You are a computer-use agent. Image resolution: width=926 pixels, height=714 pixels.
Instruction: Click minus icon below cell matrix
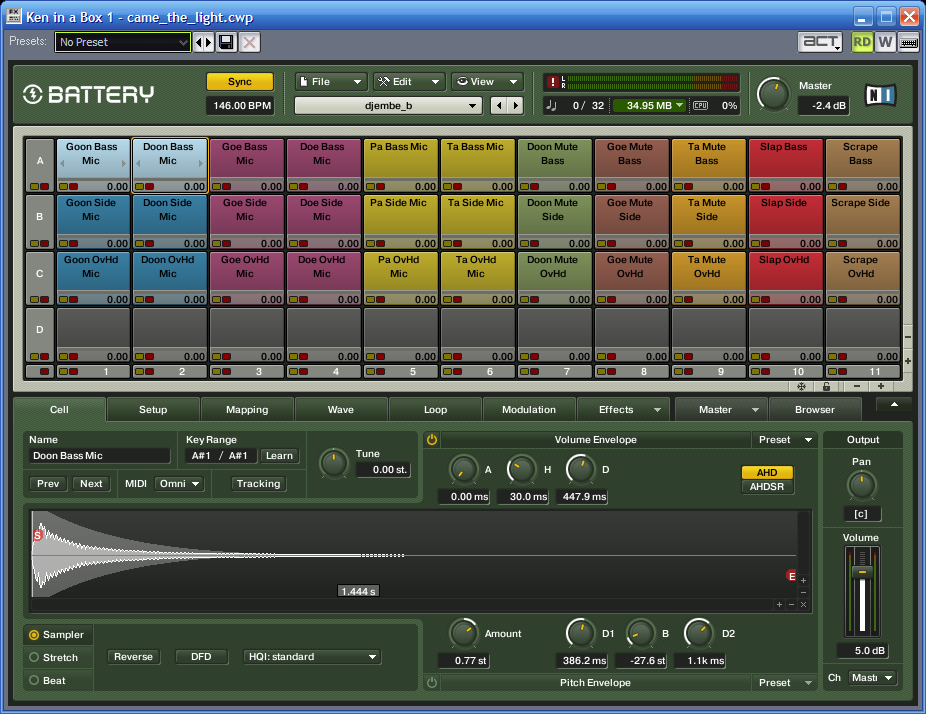pos(856,386)
